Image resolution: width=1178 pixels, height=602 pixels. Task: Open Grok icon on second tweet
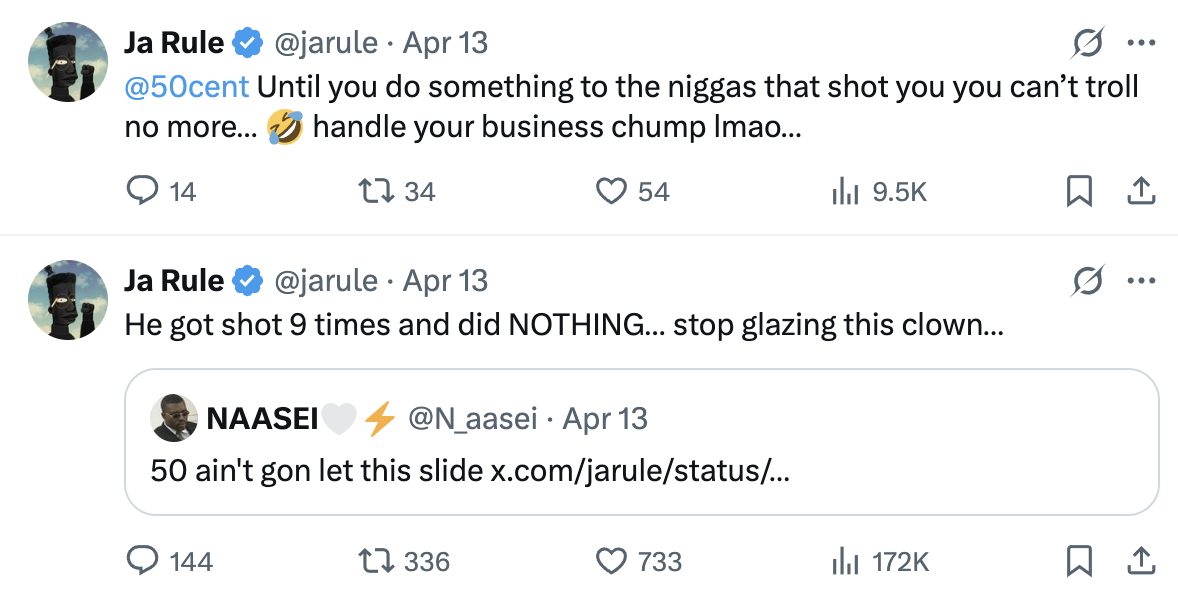coord(1088,281)
